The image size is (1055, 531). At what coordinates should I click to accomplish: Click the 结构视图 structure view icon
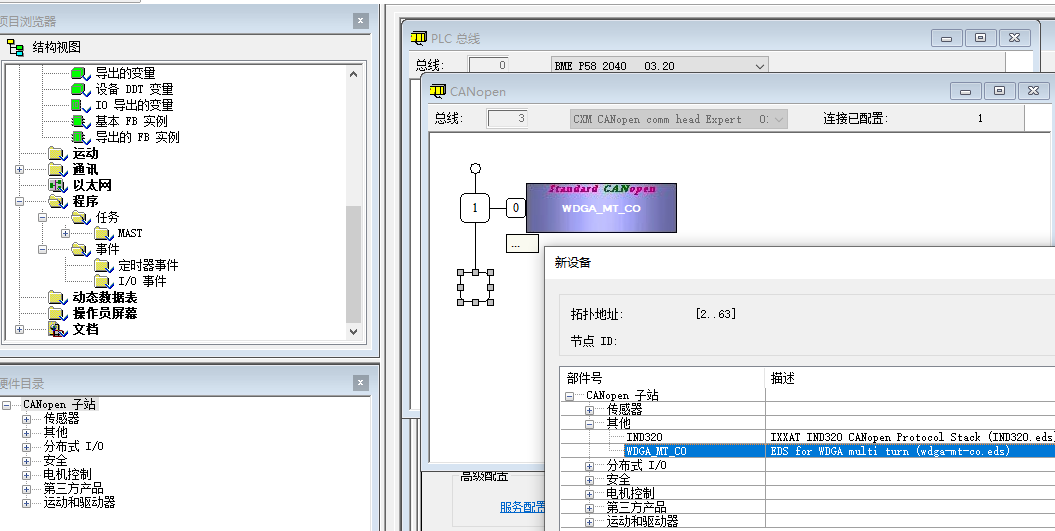click(x=15, y=47)
